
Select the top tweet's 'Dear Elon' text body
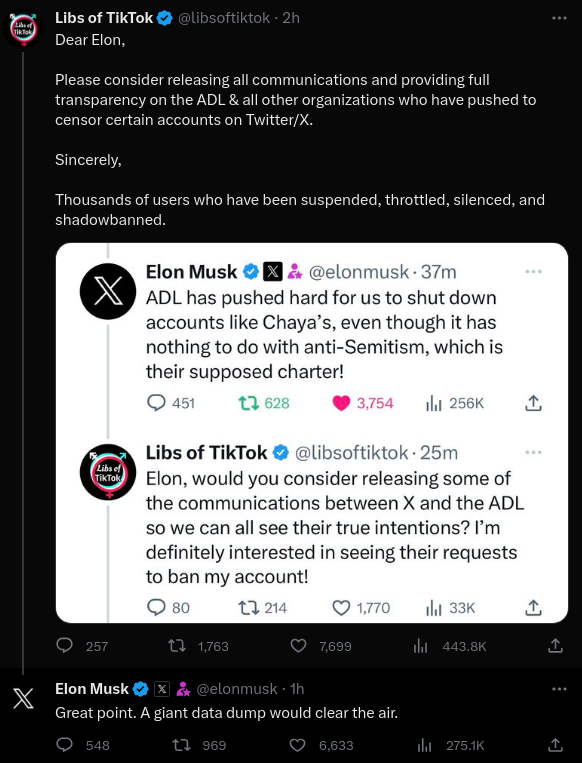300,130
